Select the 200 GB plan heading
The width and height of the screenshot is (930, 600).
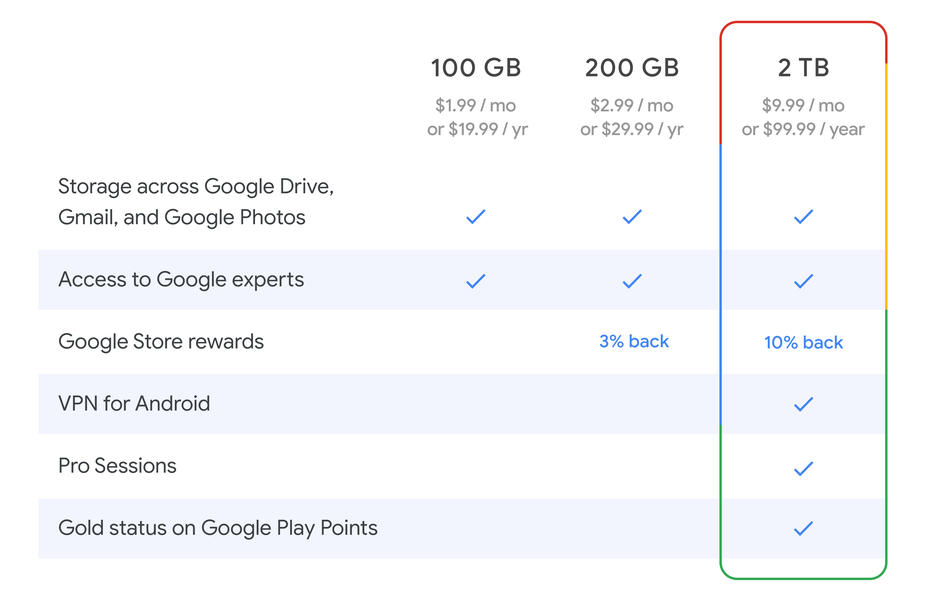632,68
